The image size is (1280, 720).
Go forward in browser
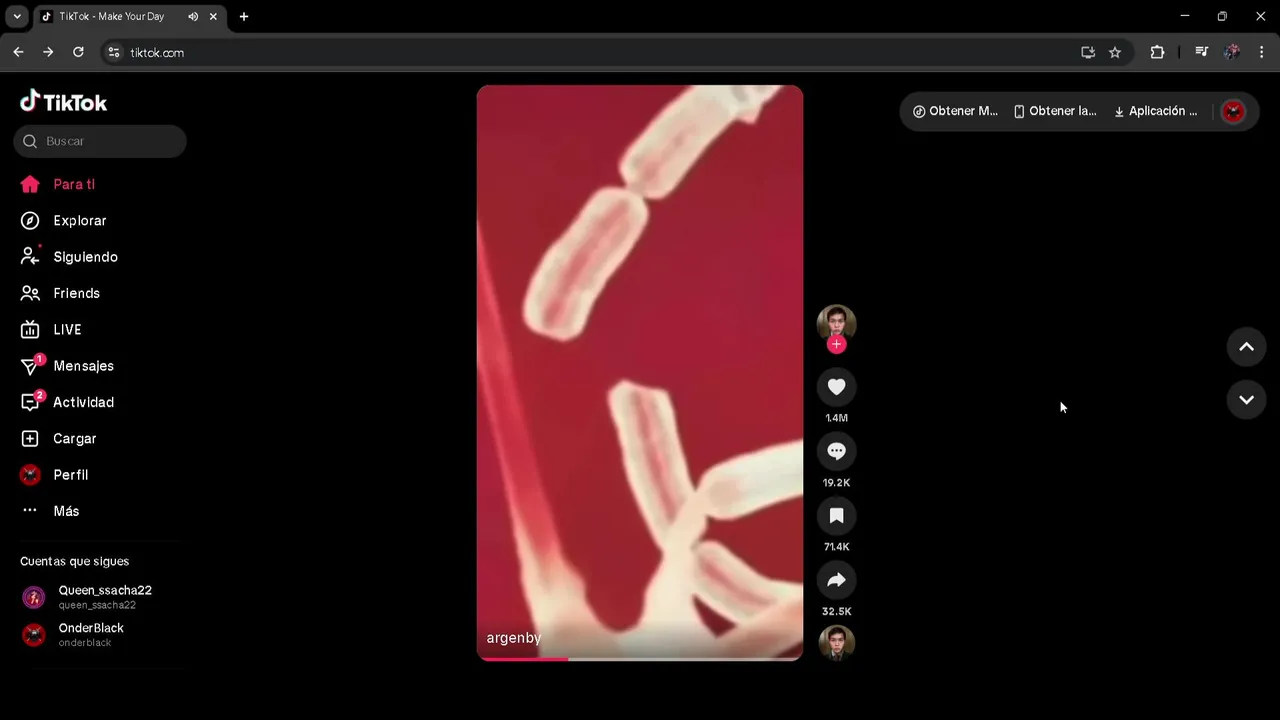point(48,52)
